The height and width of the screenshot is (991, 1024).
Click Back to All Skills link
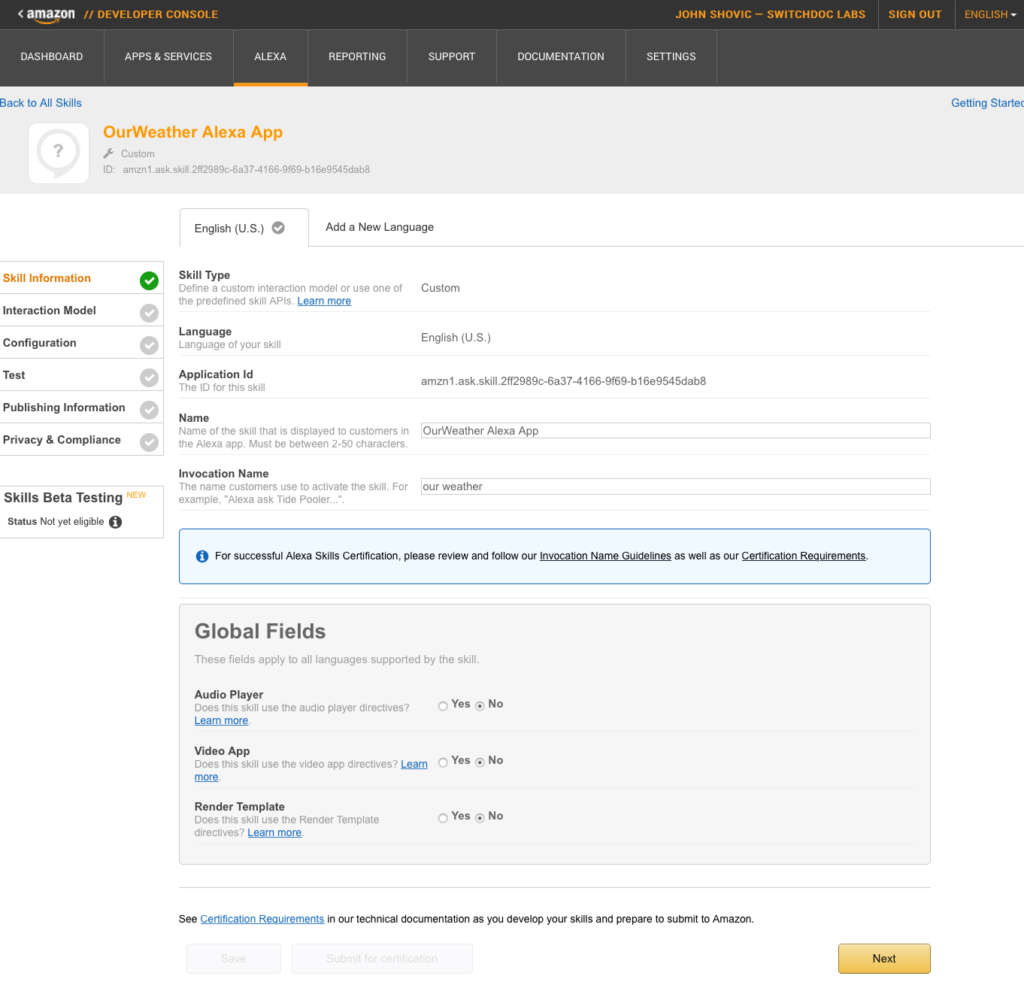click(40, 103)
